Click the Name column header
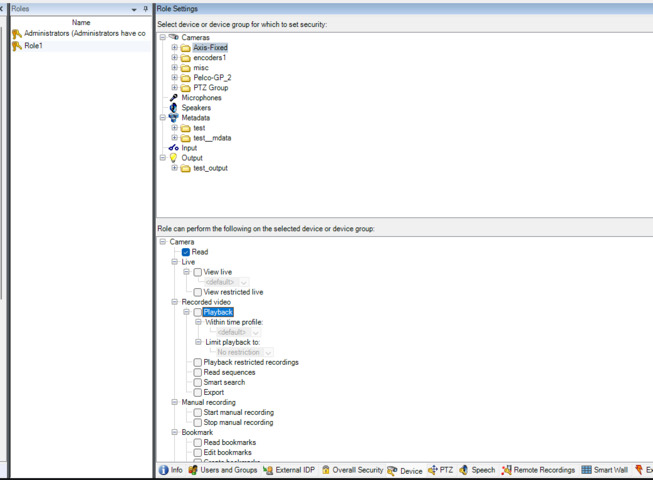 click(81, 22)
